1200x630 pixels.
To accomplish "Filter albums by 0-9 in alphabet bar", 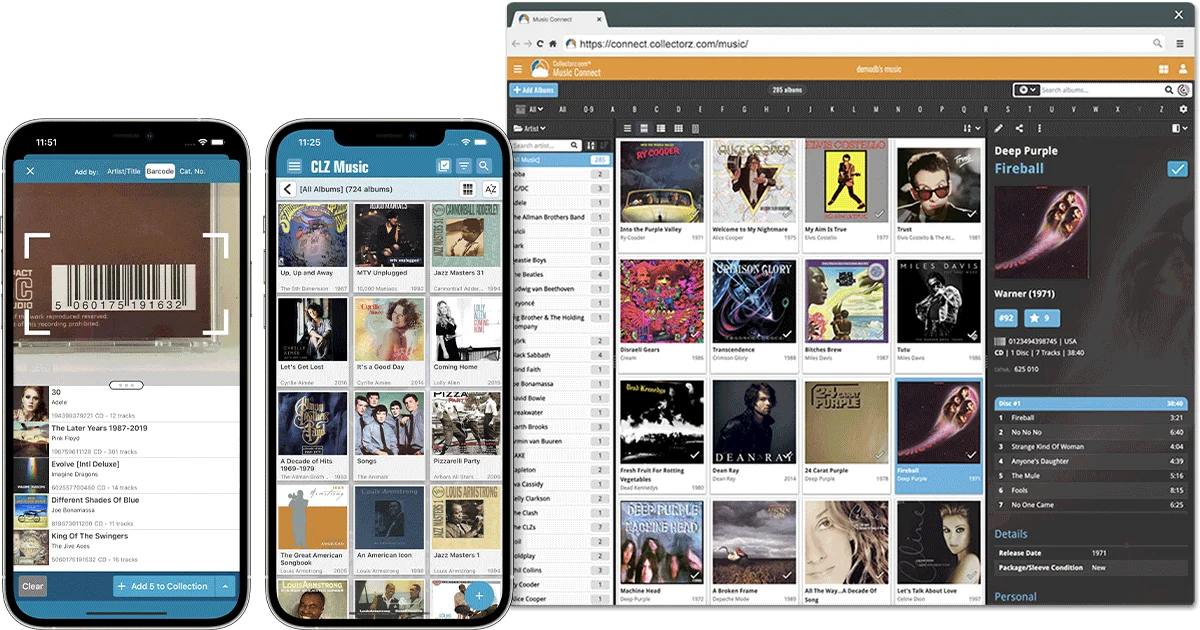I will tap(588, 109).
